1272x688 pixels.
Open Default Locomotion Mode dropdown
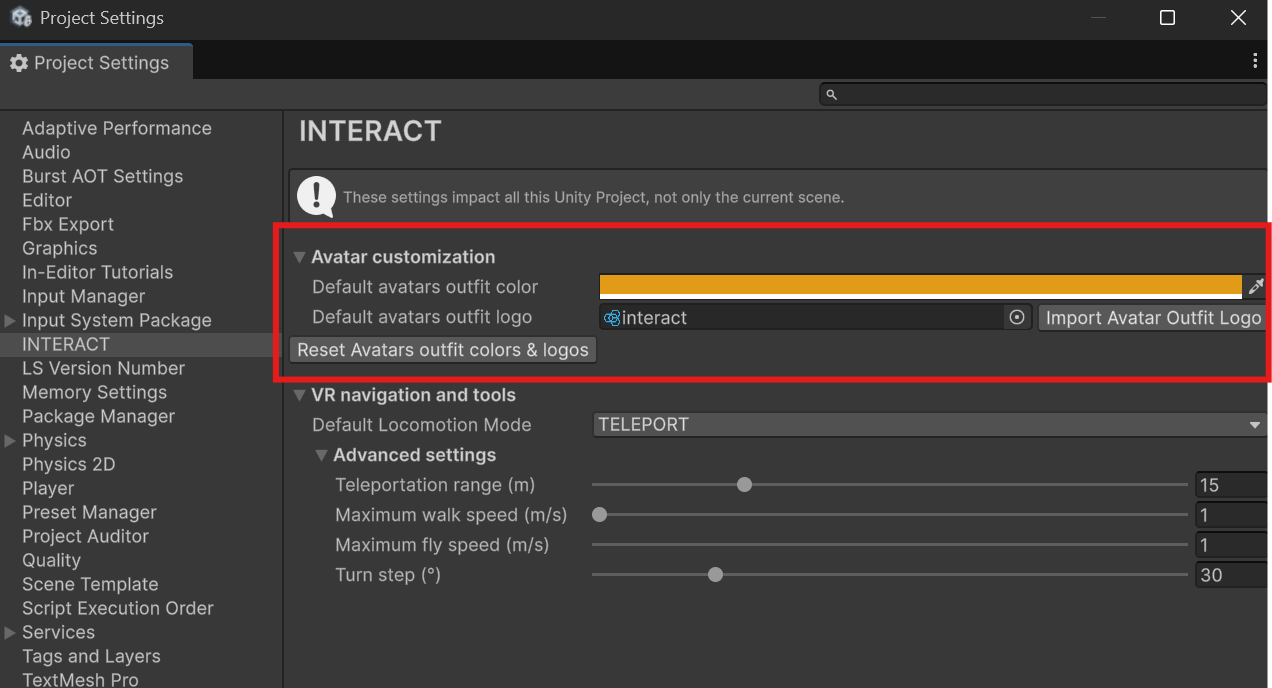(929, 425)
